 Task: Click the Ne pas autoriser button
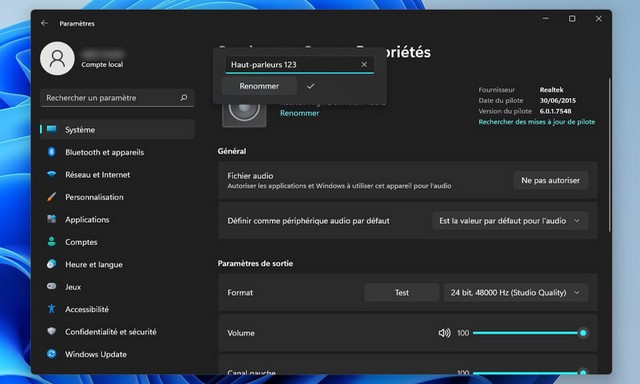(x=551, y=180)
